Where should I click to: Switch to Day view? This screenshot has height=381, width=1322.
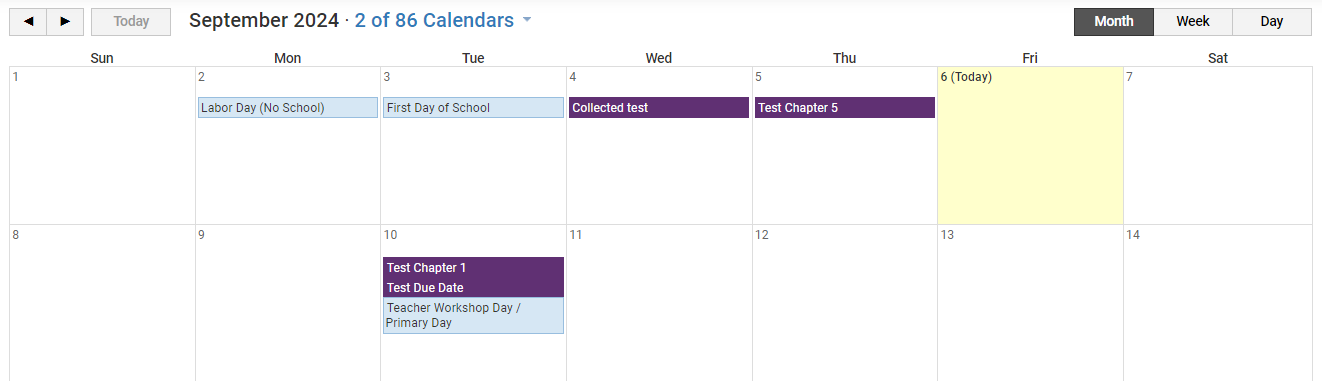click(1272, 22)
